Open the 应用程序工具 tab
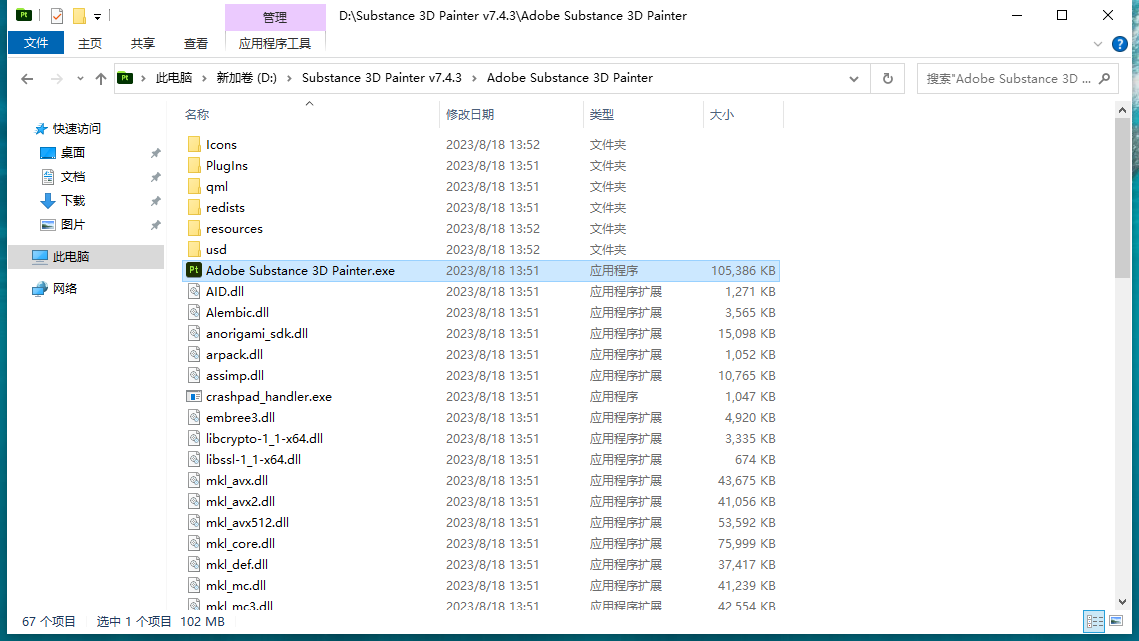Viewport: 1139px width, 641px height. pos(275,44)
